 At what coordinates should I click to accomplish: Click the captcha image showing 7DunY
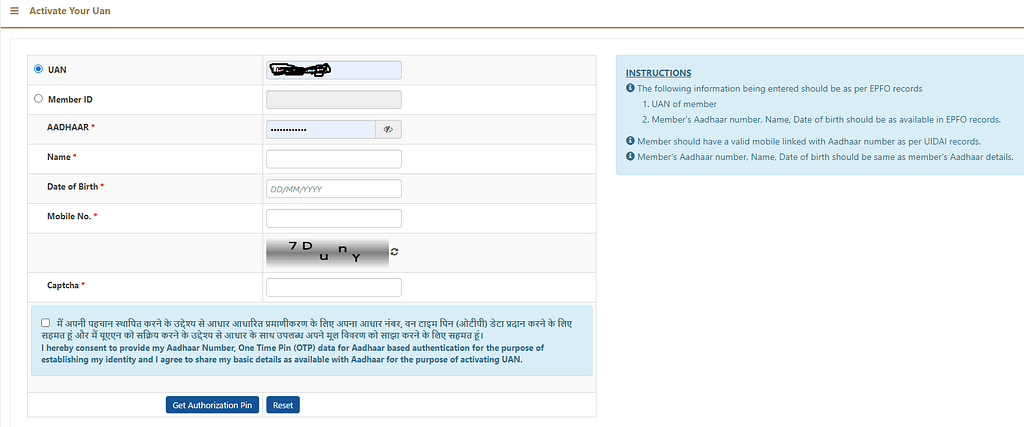(x=326, y=252)
